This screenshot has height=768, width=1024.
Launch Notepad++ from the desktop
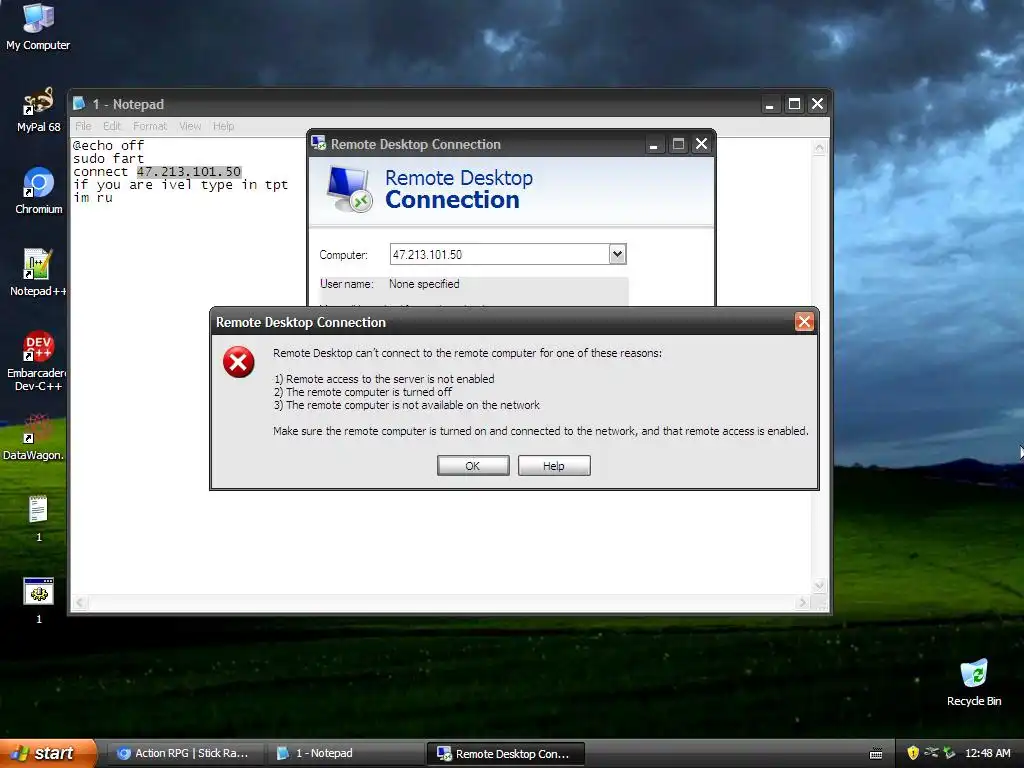(x=38, y=273)
